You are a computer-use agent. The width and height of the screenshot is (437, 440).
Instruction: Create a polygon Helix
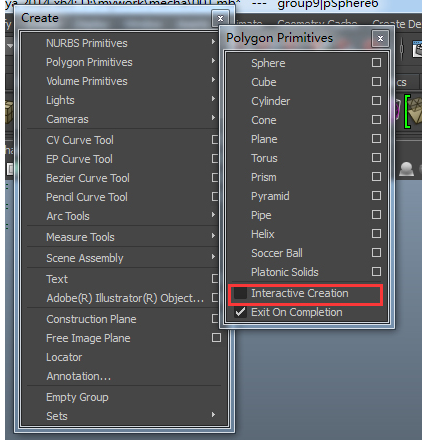263,234
